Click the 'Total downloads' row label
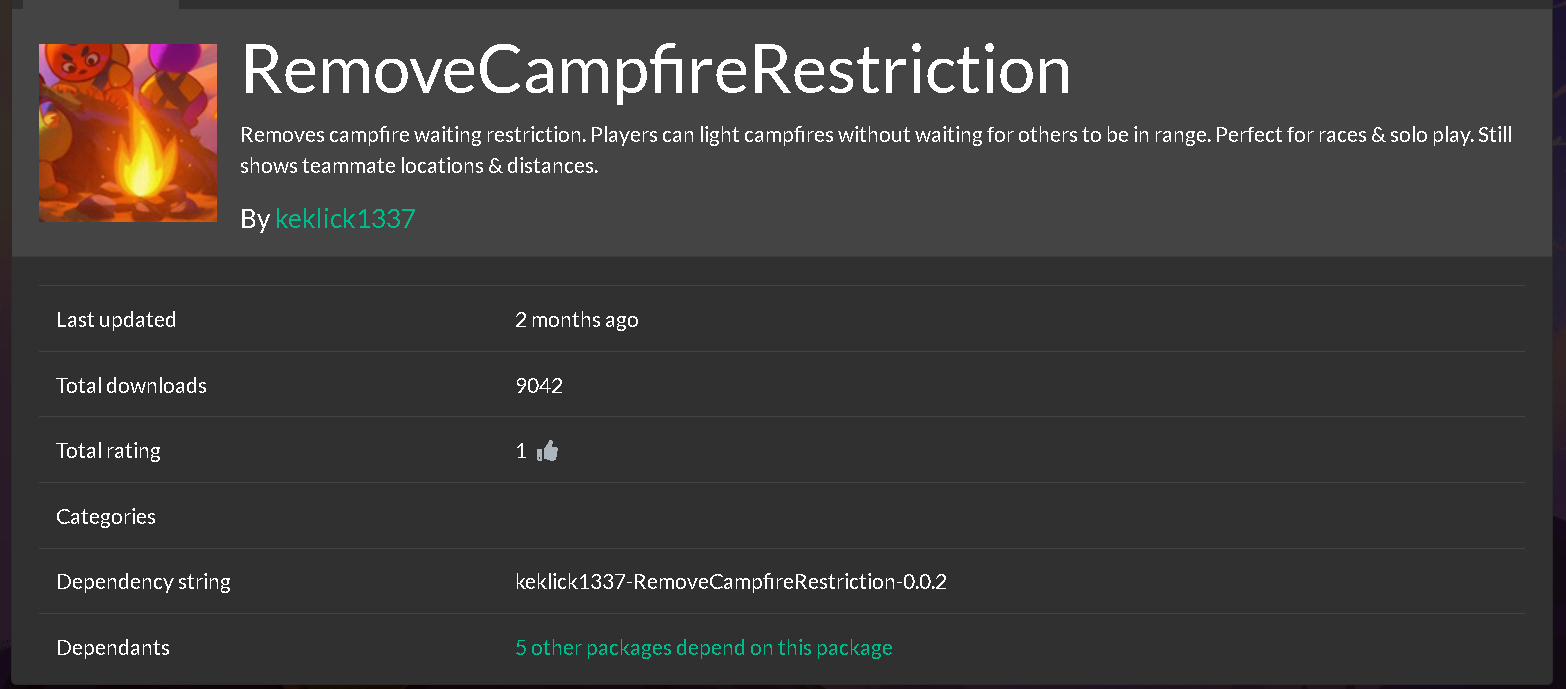Image resolution: width=1566 pixels, height=689 pixels. pos(132,386)
